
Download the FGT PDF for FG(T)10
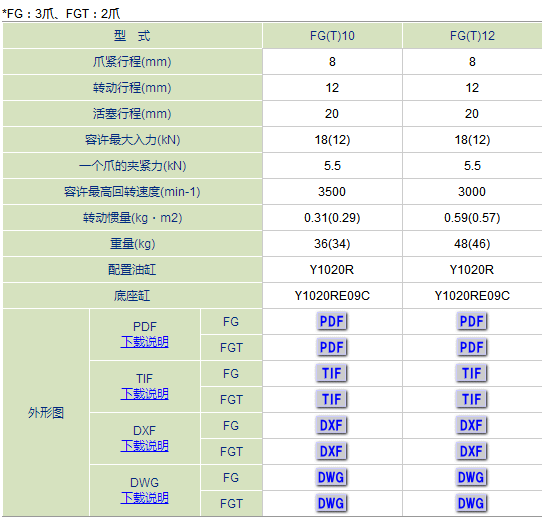tap(332, 347)
